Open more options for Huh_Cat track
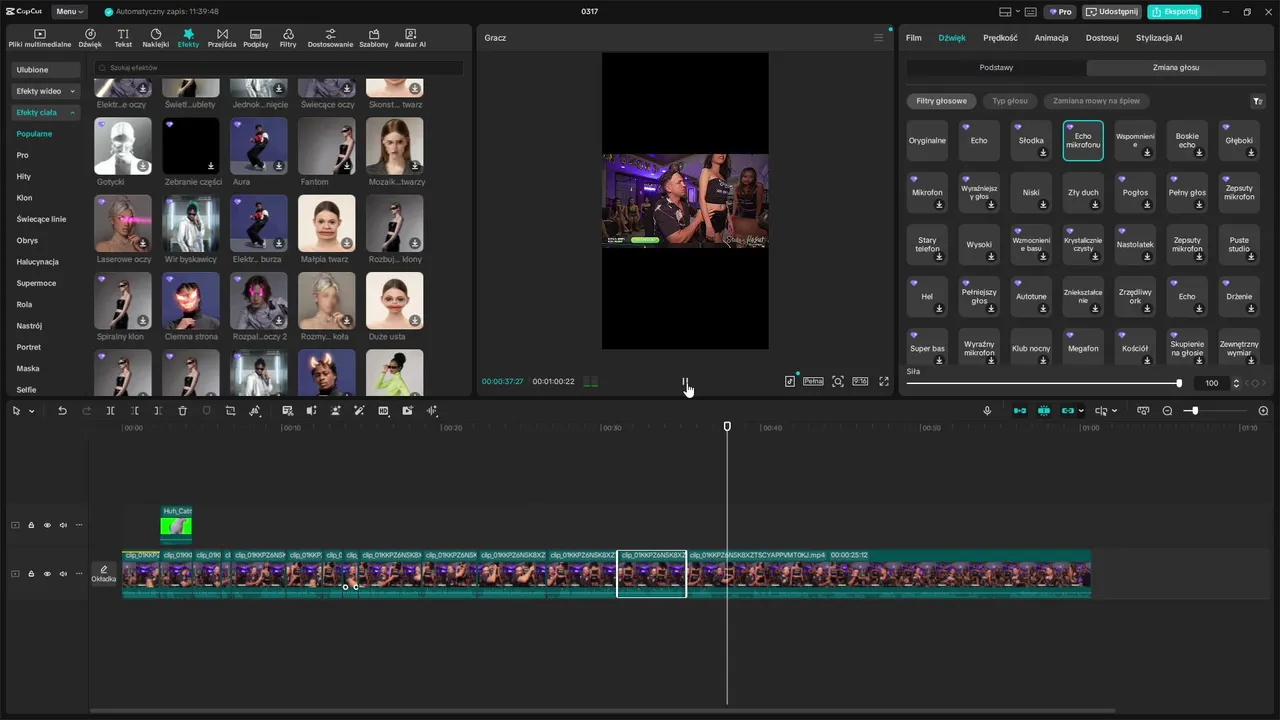This screenshot has width=1280, height=720. pos(79,525)
